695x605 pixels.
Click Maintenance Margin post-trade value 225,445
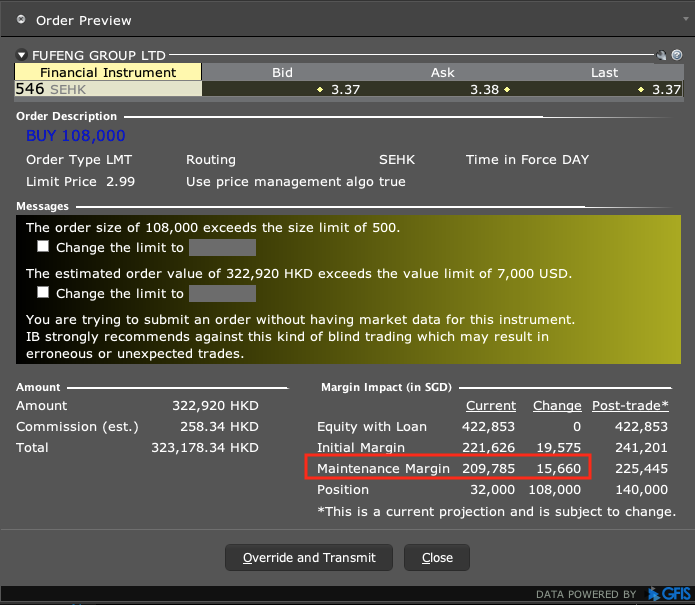pyautogui.click(x=641, y=468)
